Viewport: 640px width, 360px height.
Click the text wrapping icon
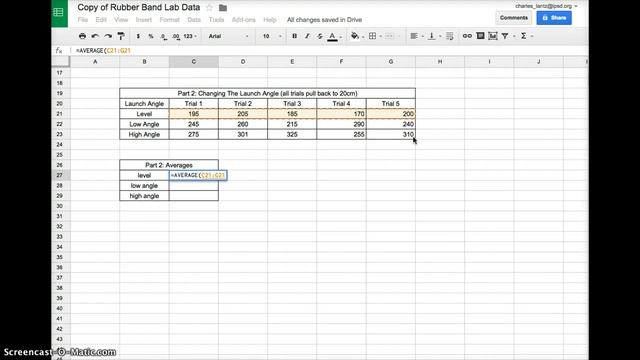tap(450, 36)
